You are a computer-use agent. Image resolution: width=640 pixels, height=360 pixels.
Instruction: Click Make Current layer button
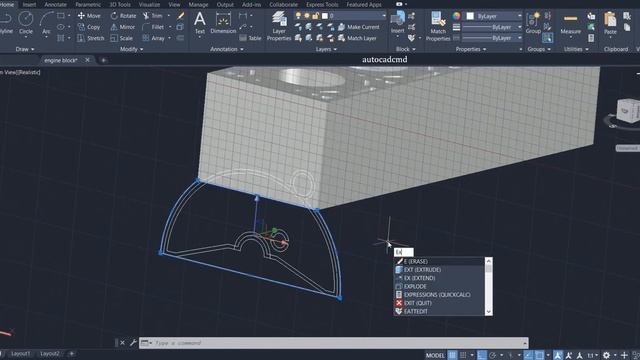point(358,27)
